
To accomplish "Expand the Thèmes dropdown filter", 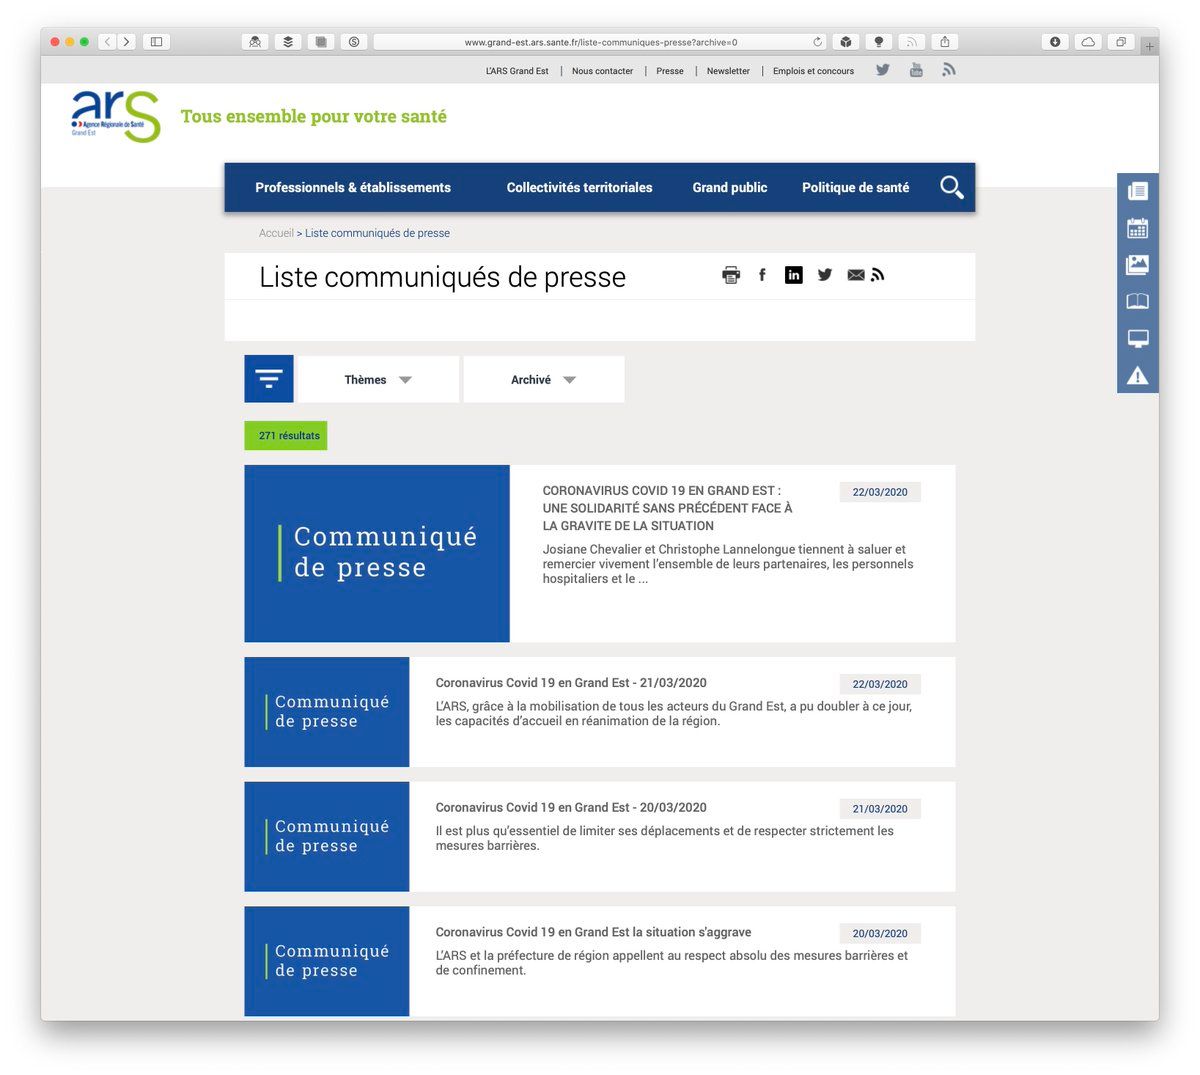I will [x=378, y=380].
